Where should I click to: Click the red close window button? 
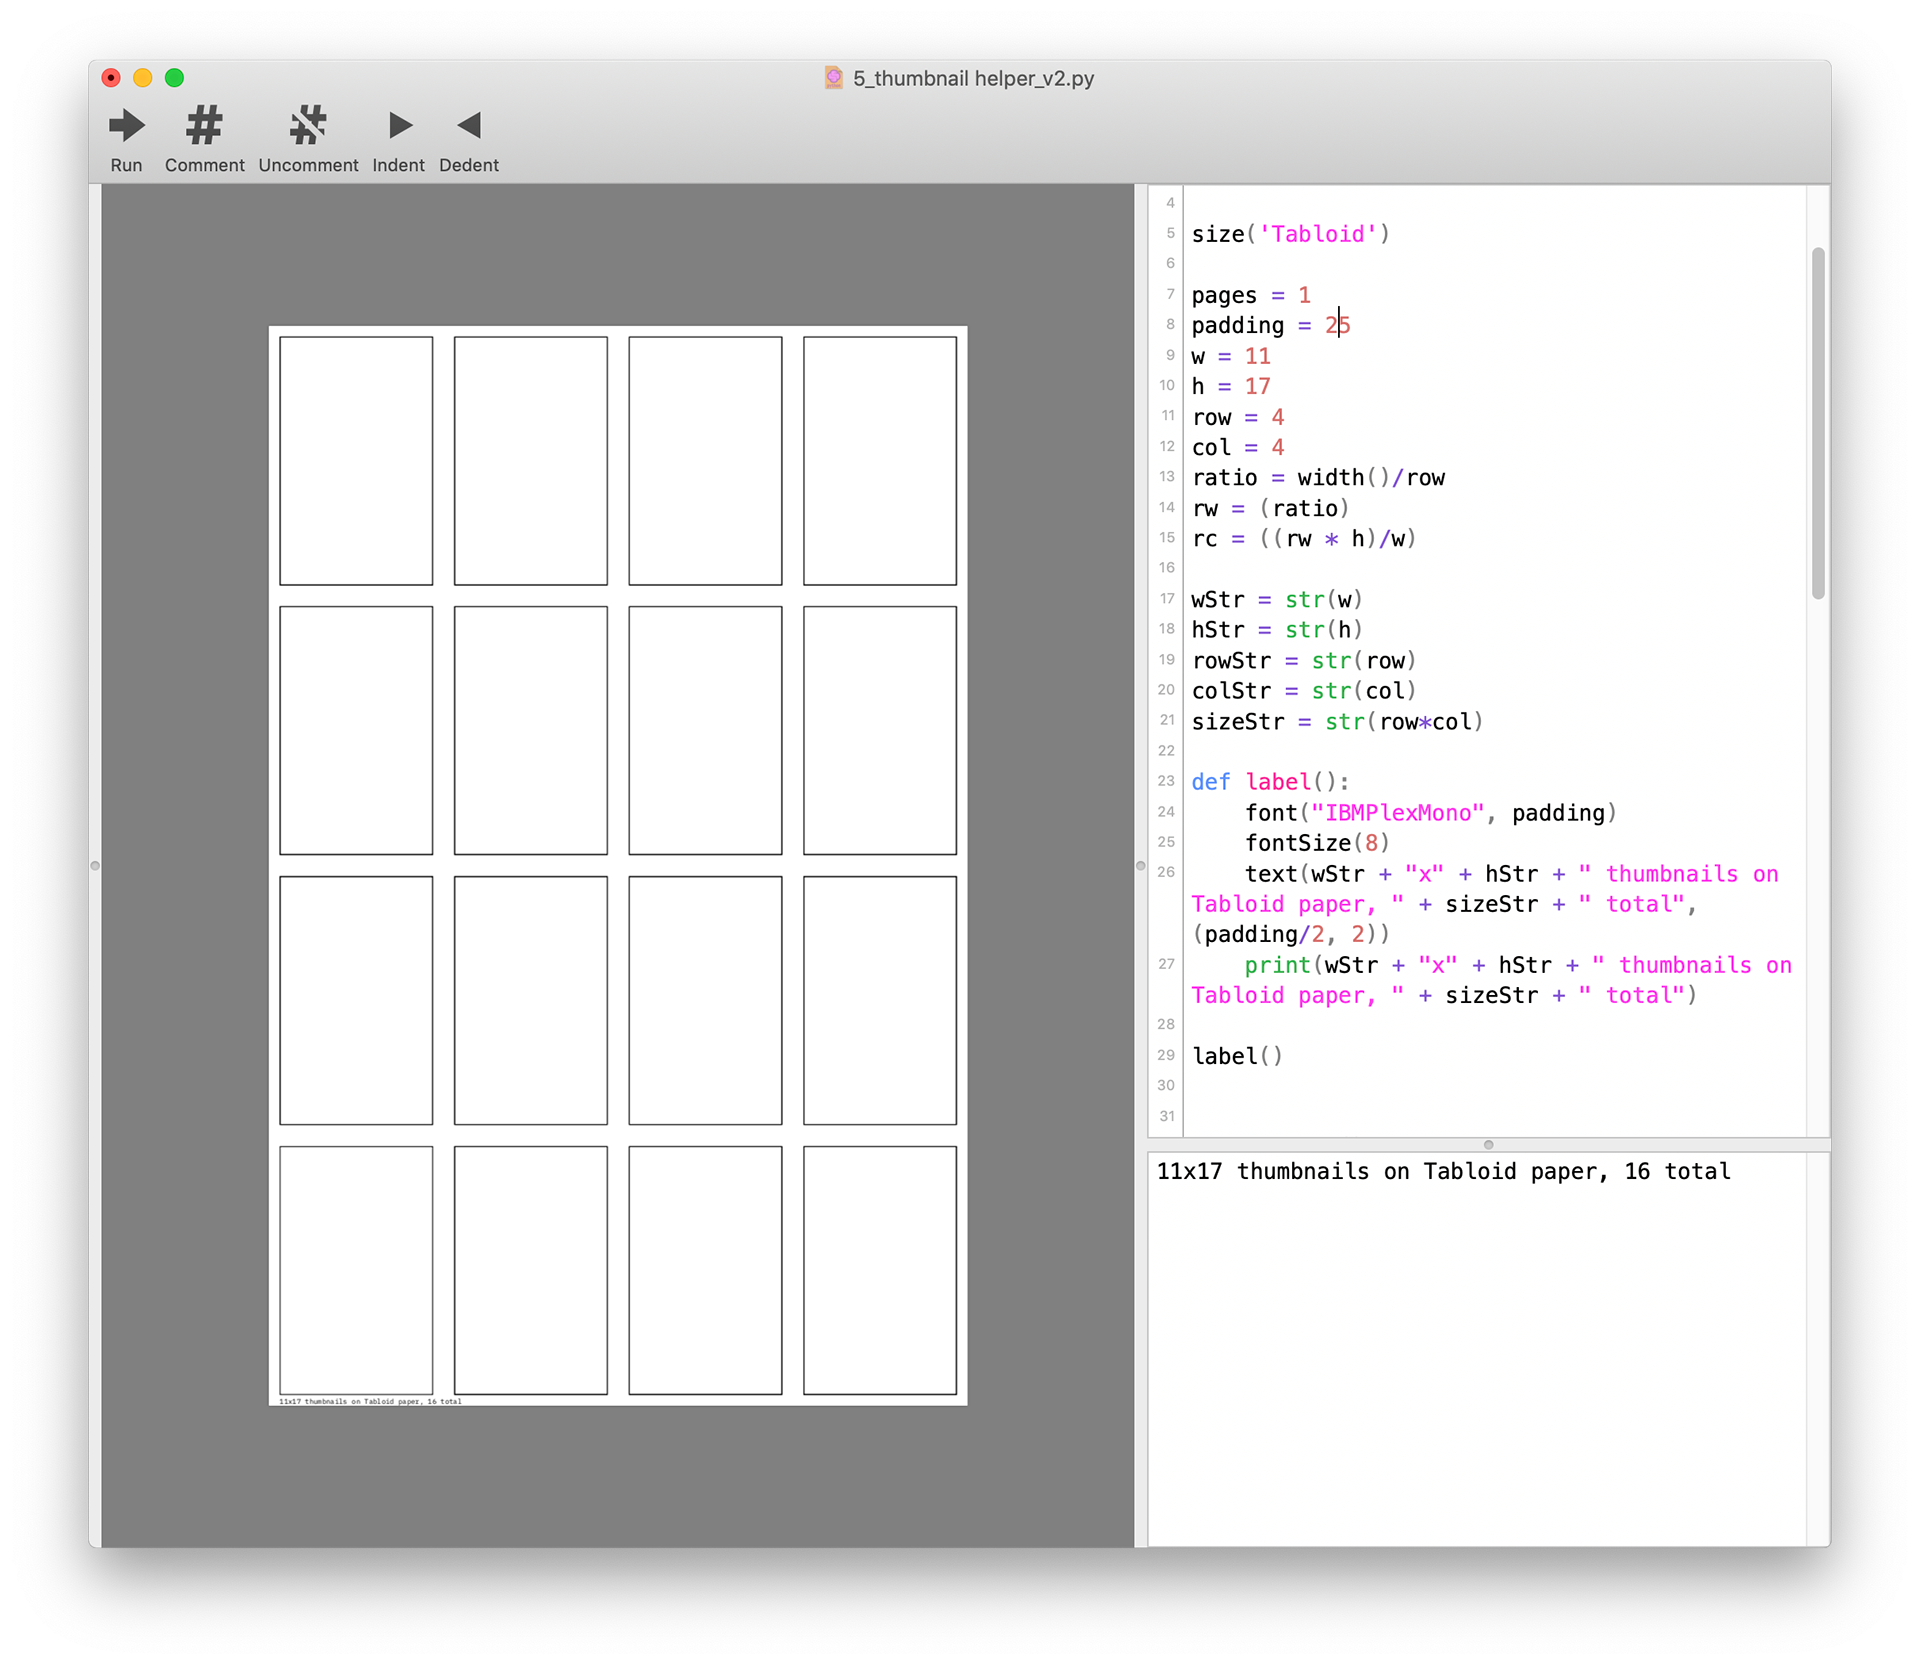coord(111,78)
